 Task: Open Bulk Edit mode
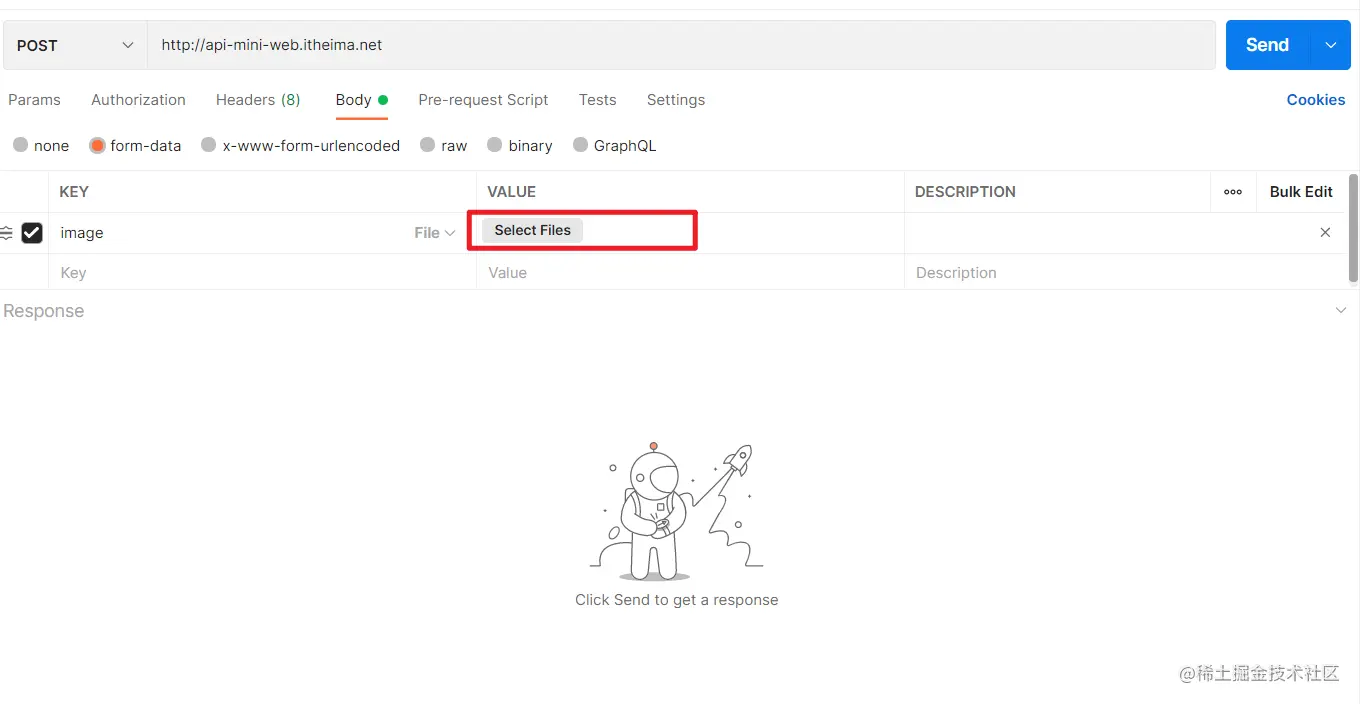tap(1301, 192)
